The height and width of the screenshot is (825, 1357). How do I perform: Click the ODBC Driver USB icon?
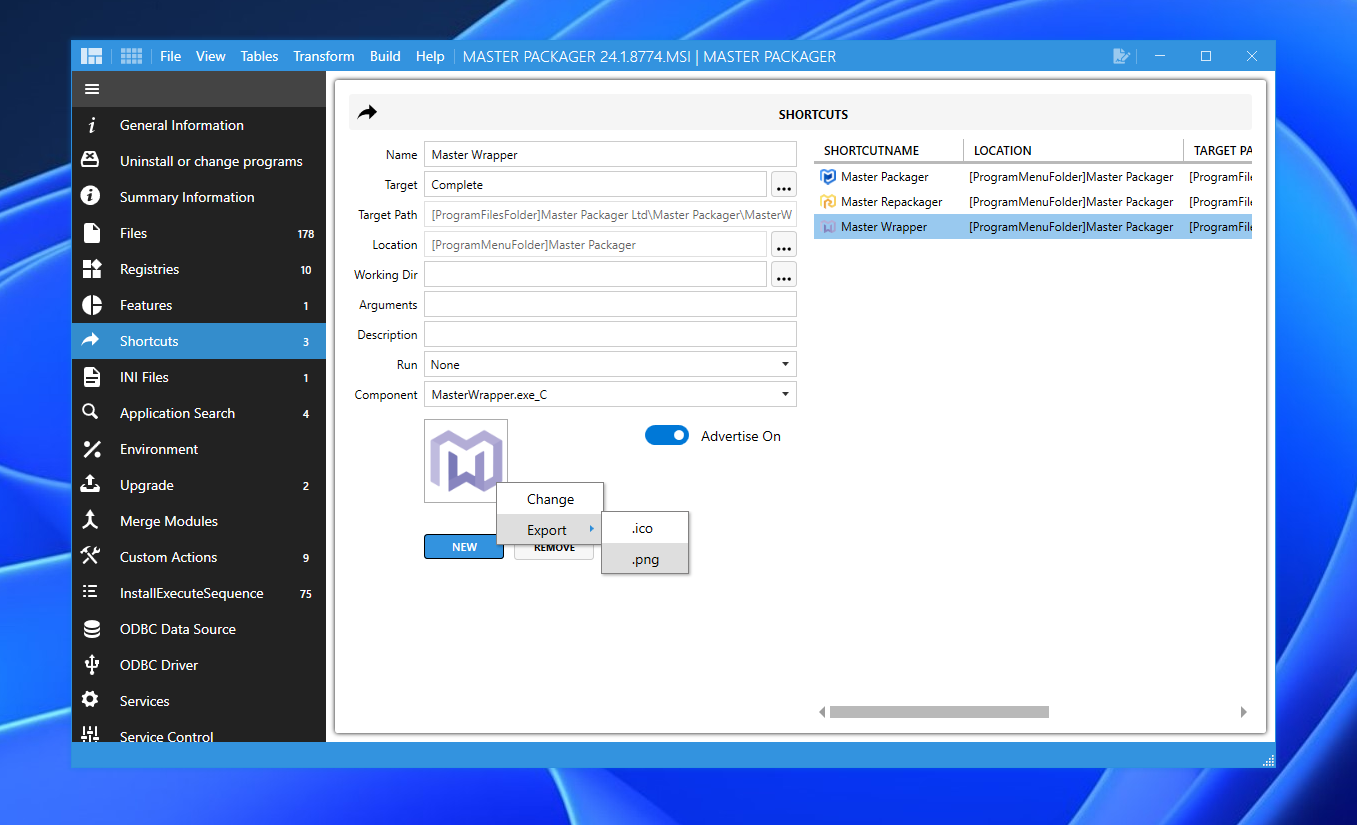[x=91, y=665]
